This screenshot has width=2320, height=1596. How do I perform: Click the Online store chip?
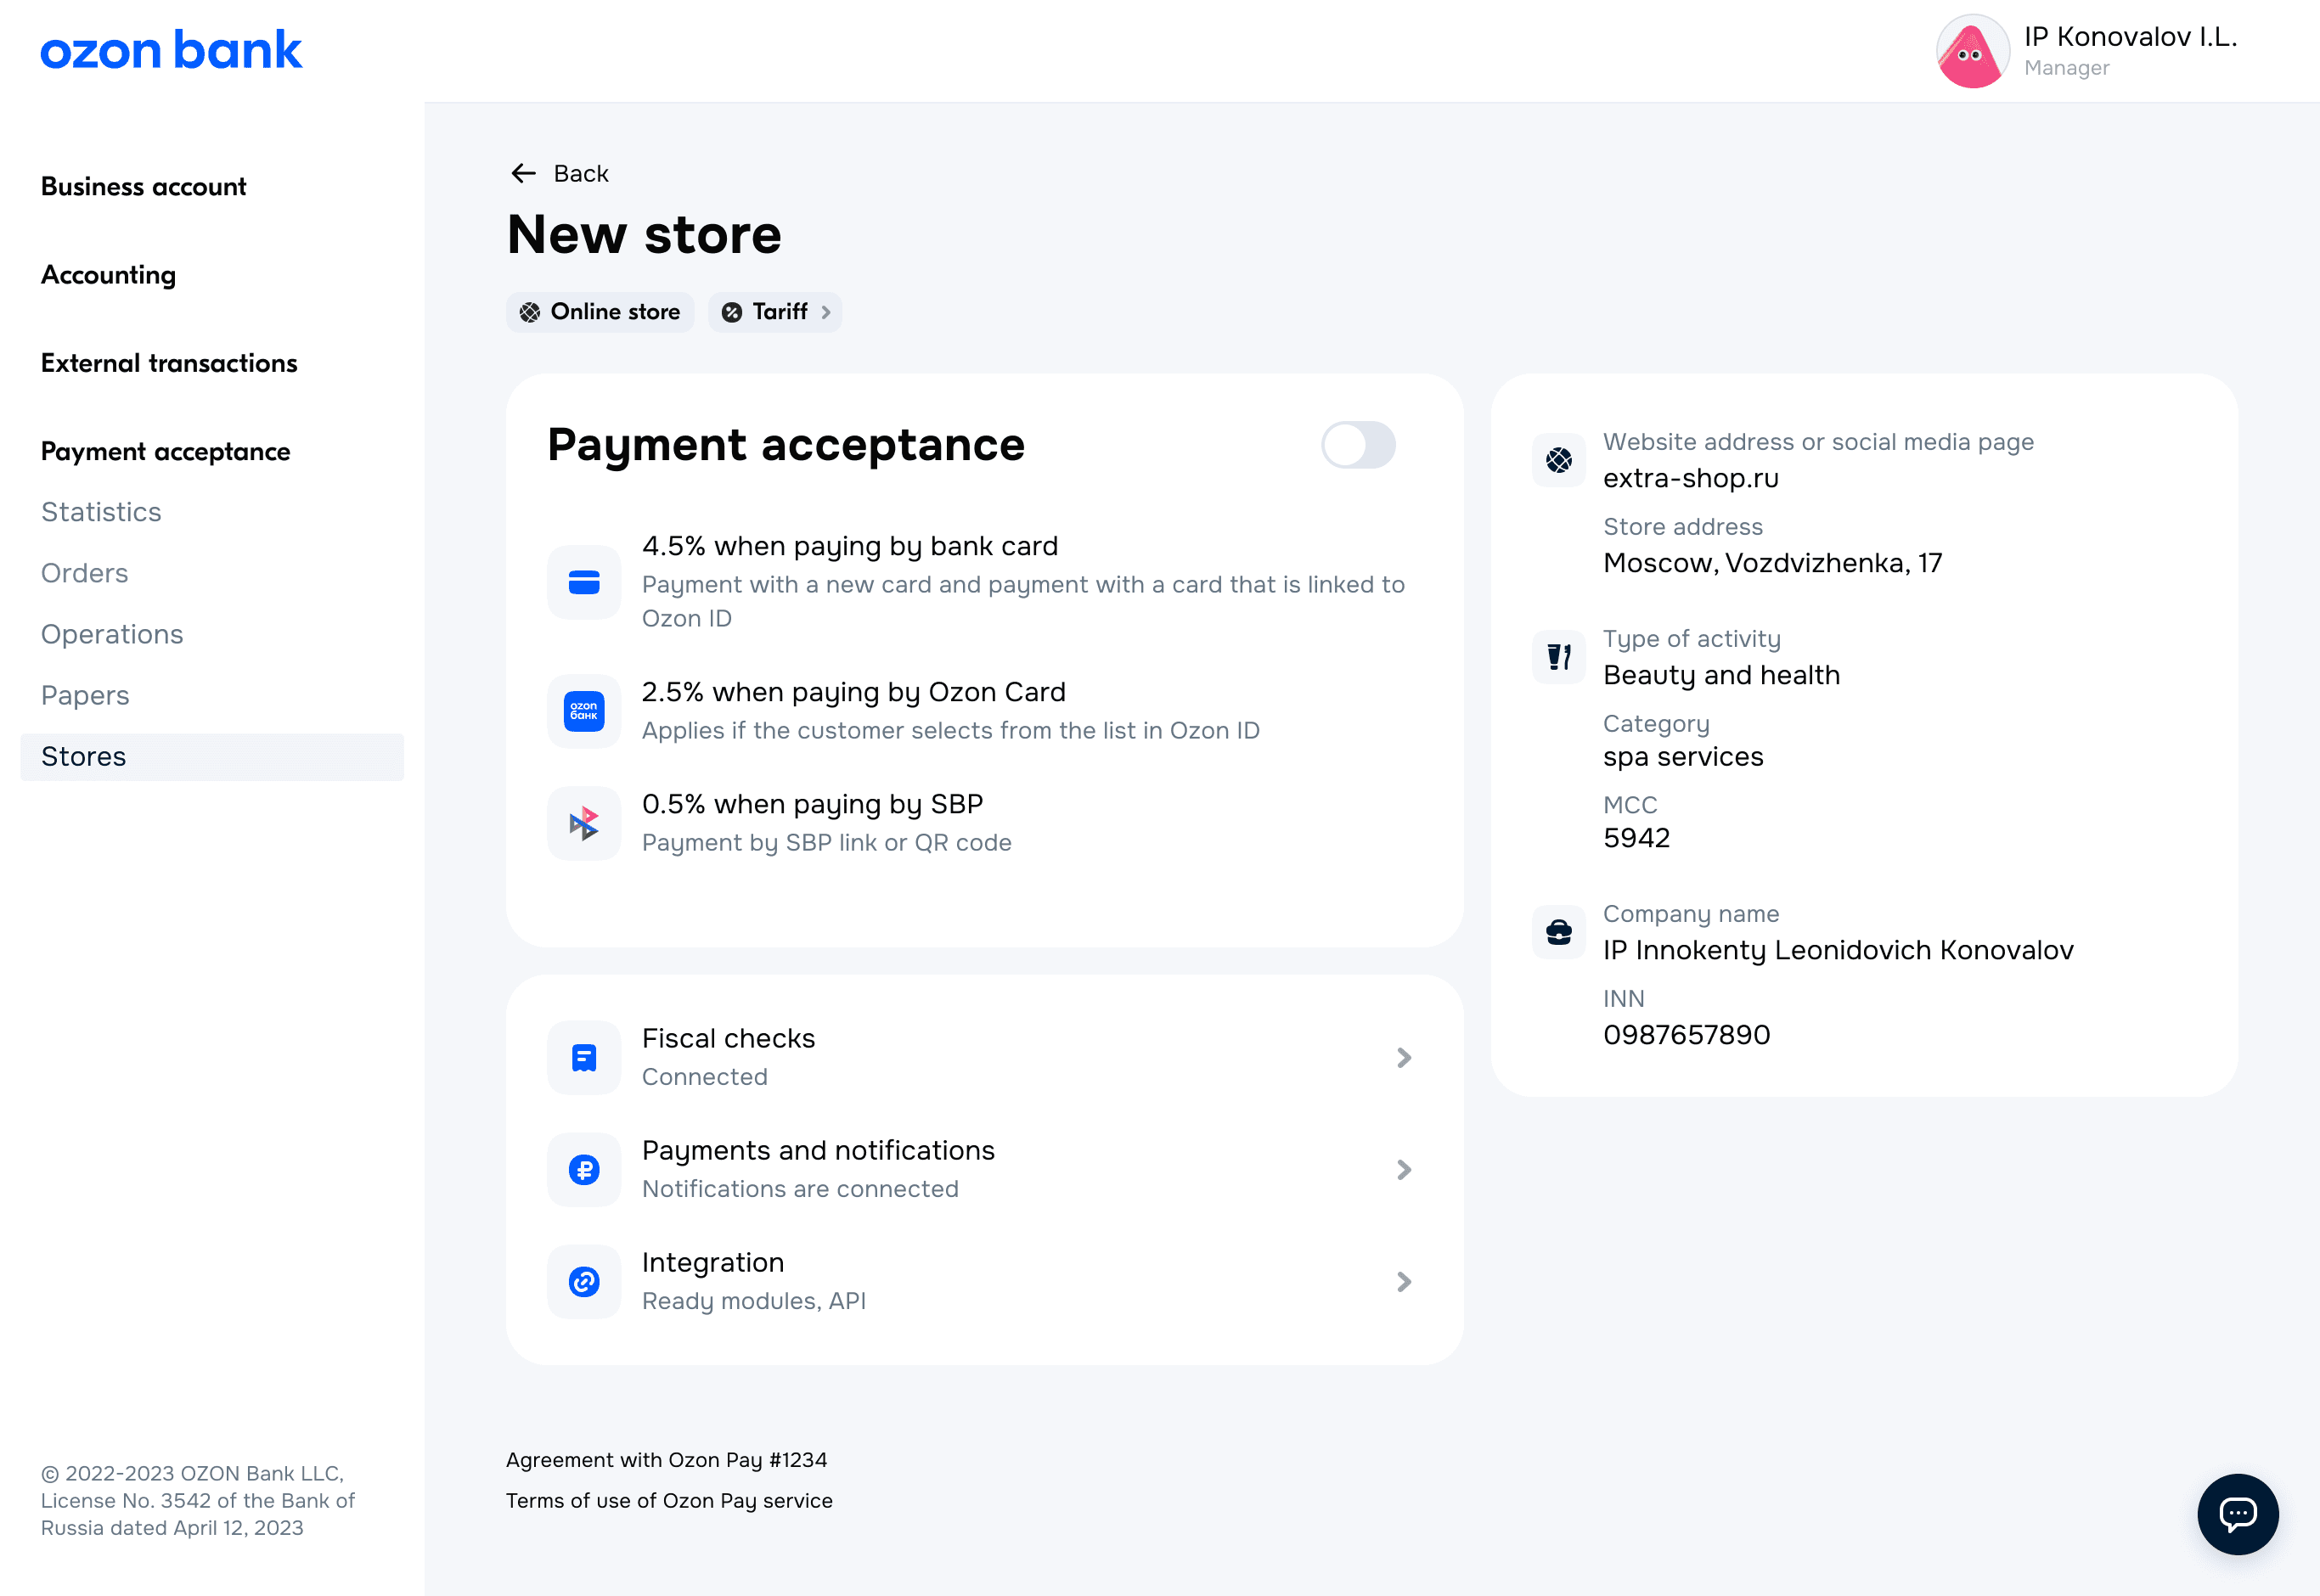pos(600,312)
